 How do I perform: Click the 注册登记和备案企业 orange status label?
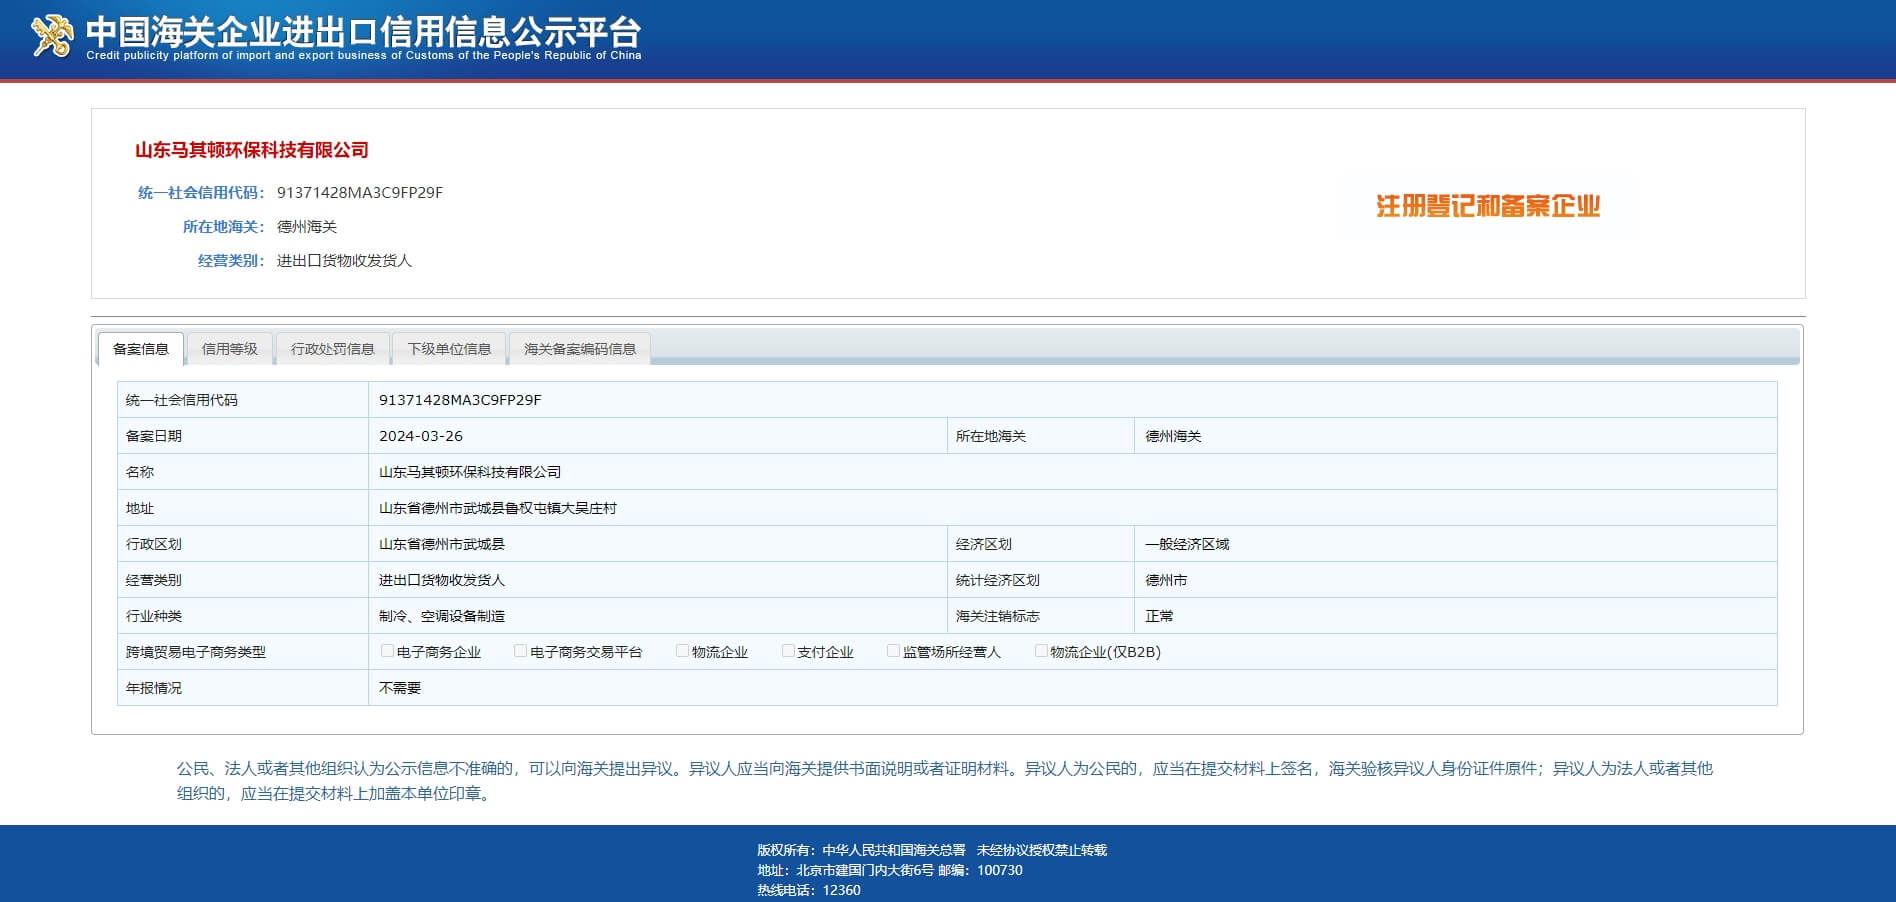coord(1488,206)
